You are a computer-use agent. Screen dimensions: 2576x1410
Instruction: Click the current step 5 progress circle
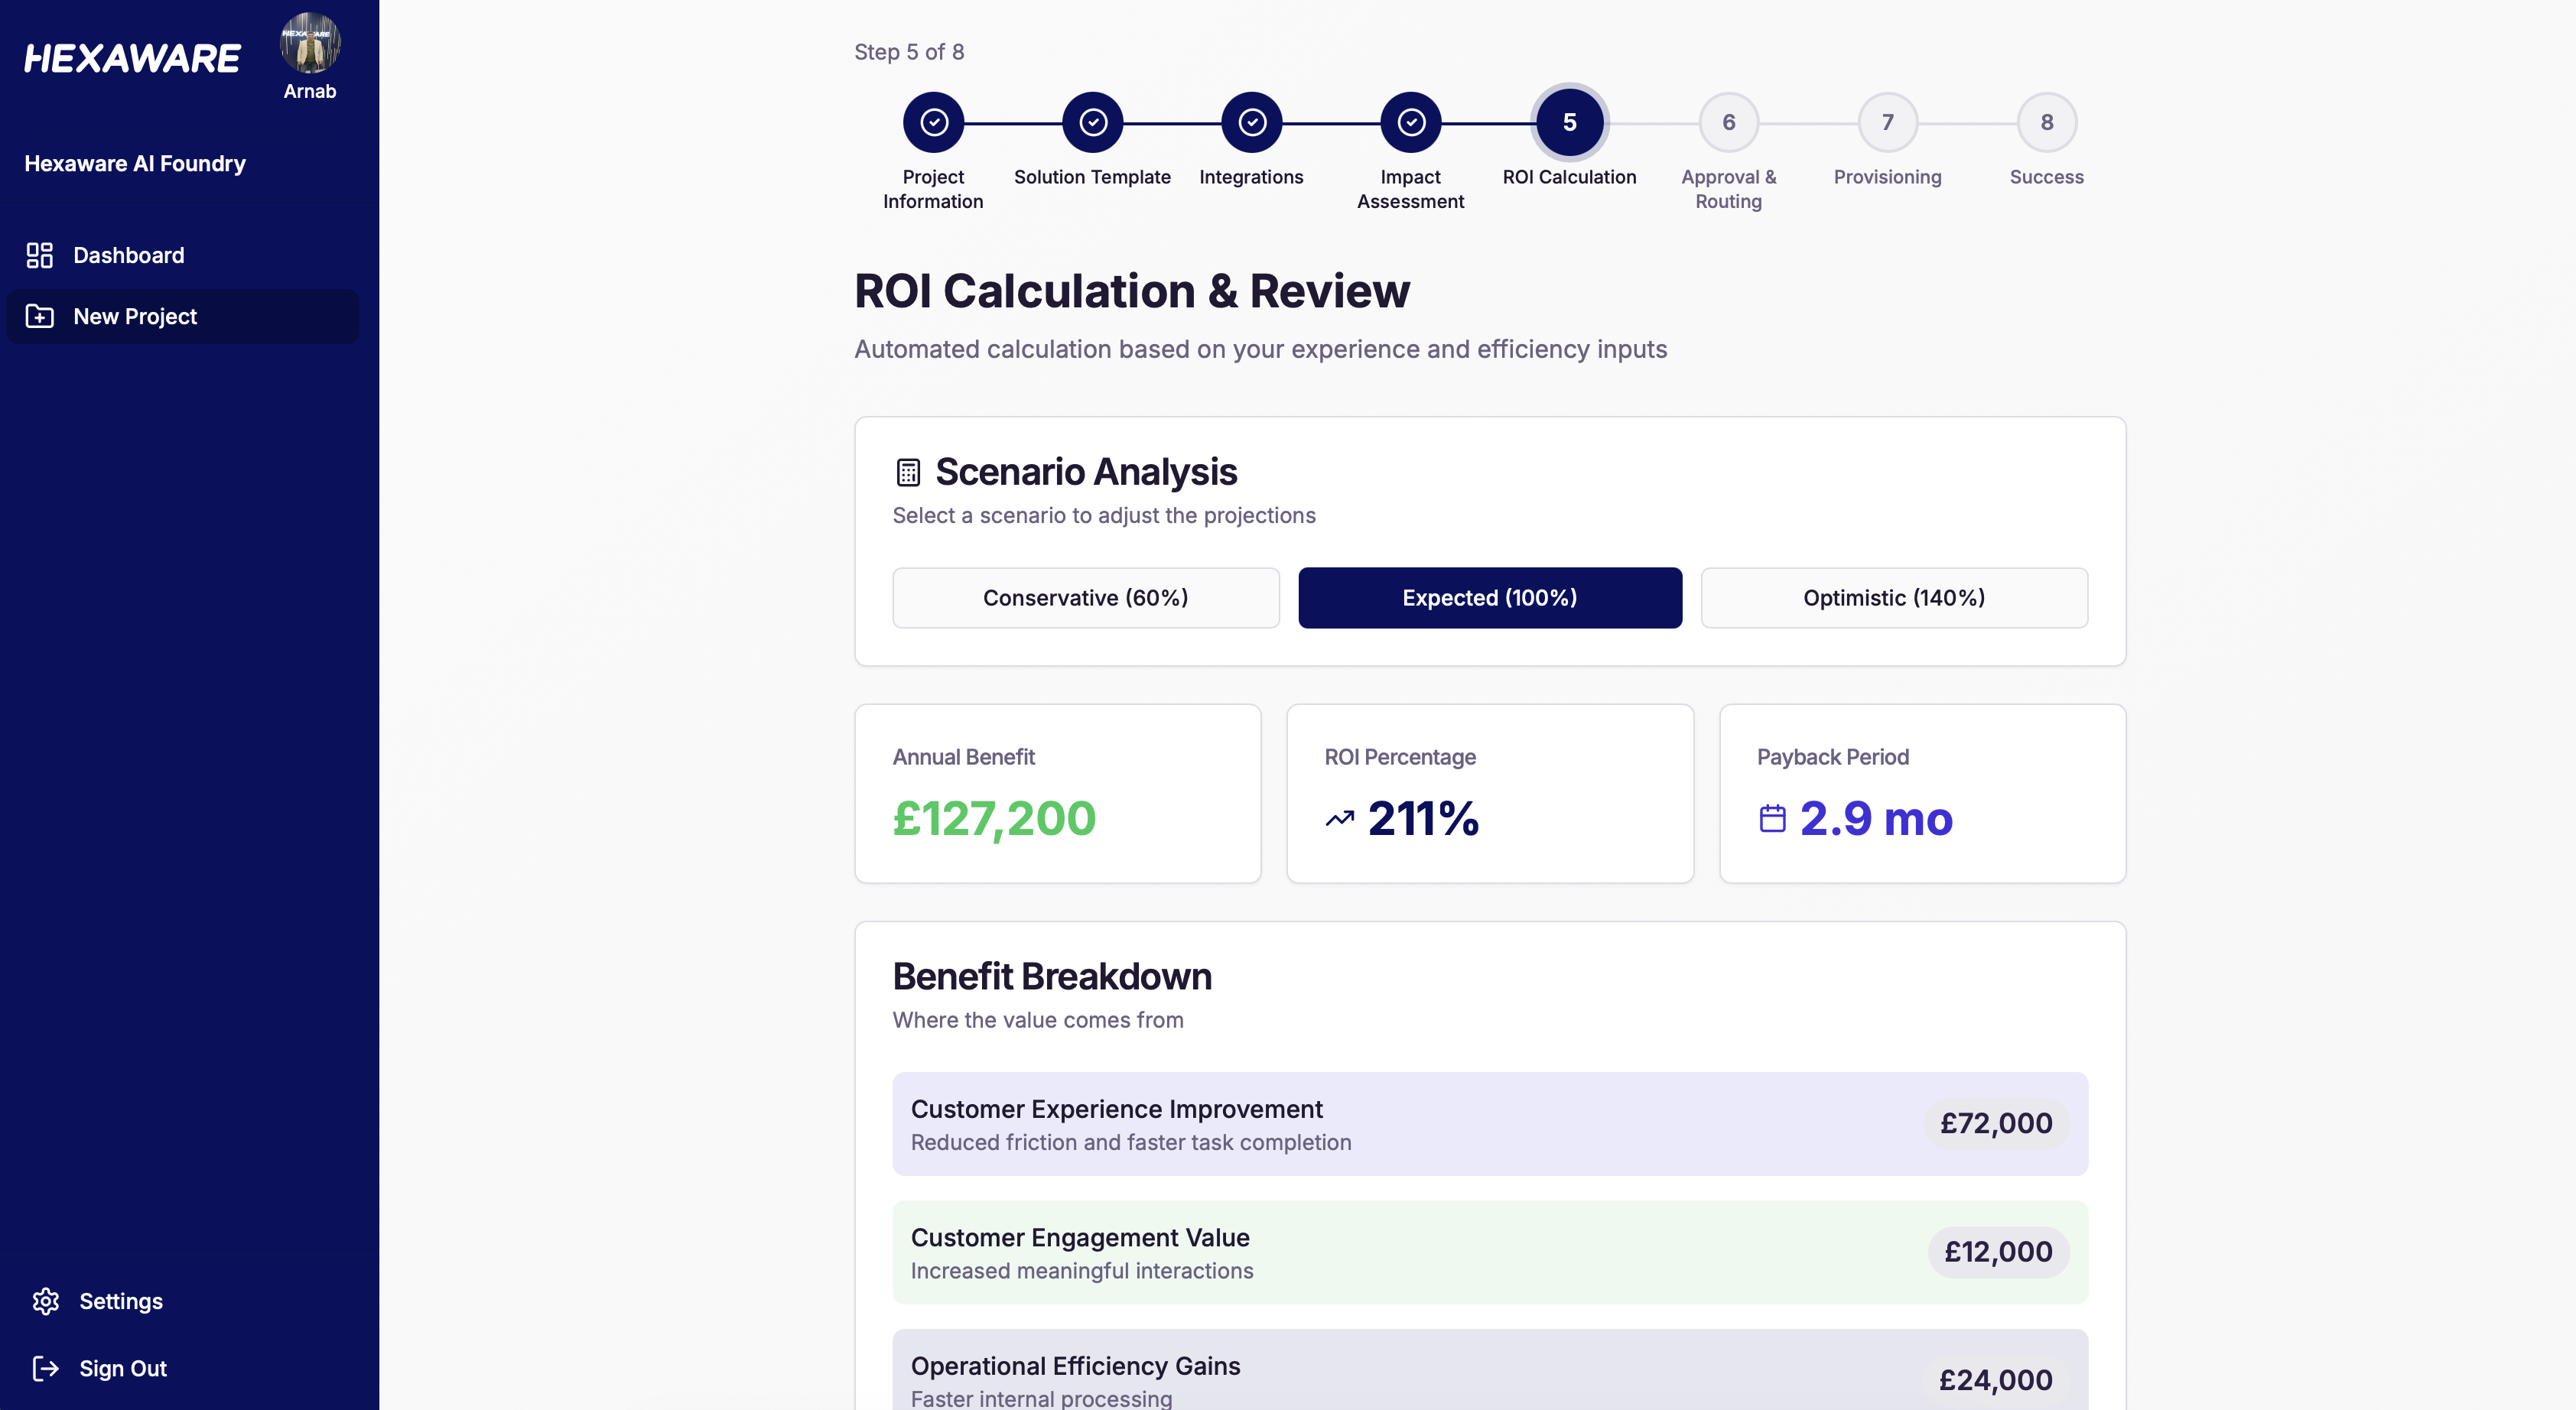tap(1569, 122)
